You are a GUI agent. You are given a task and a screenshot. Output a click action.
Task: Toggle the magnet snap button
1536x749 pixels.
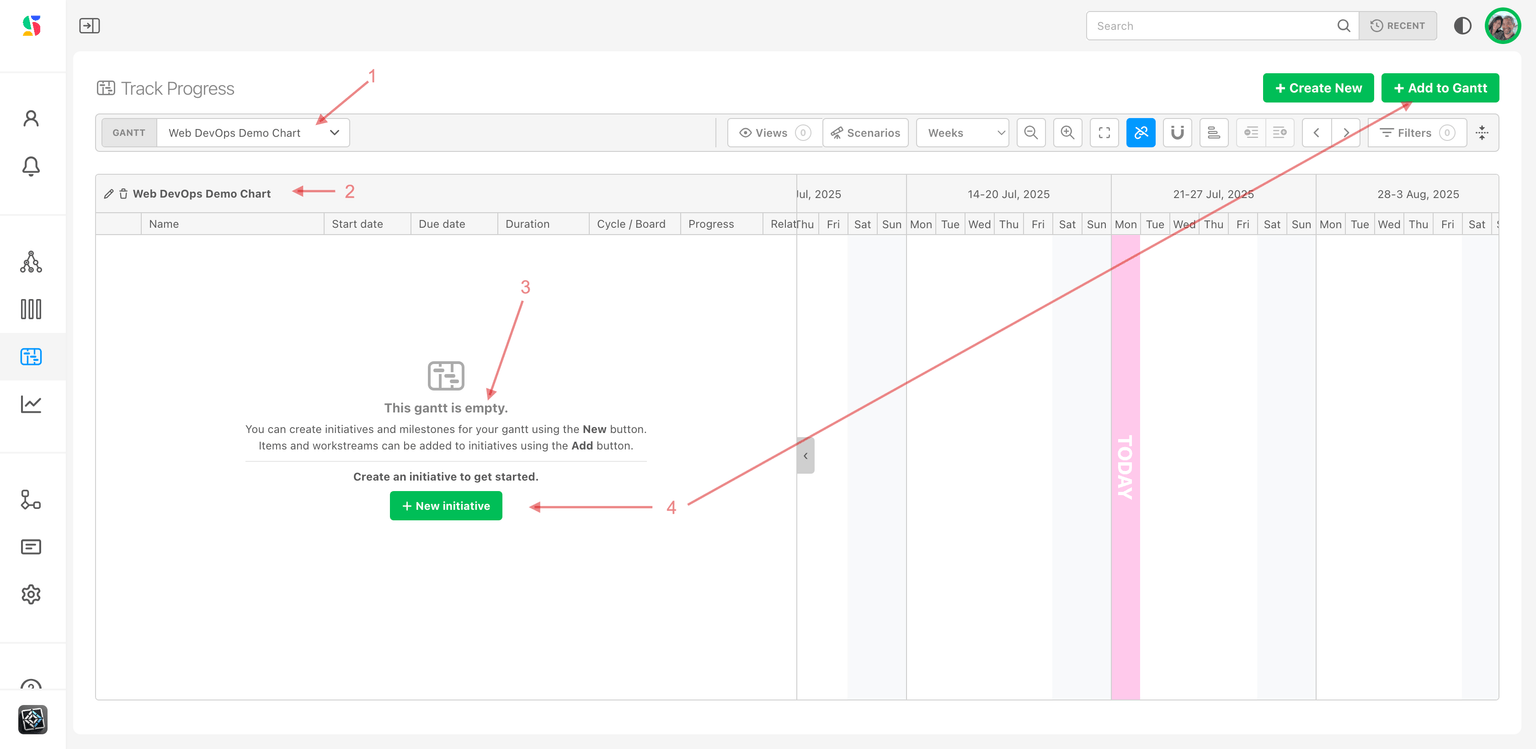1177,133
